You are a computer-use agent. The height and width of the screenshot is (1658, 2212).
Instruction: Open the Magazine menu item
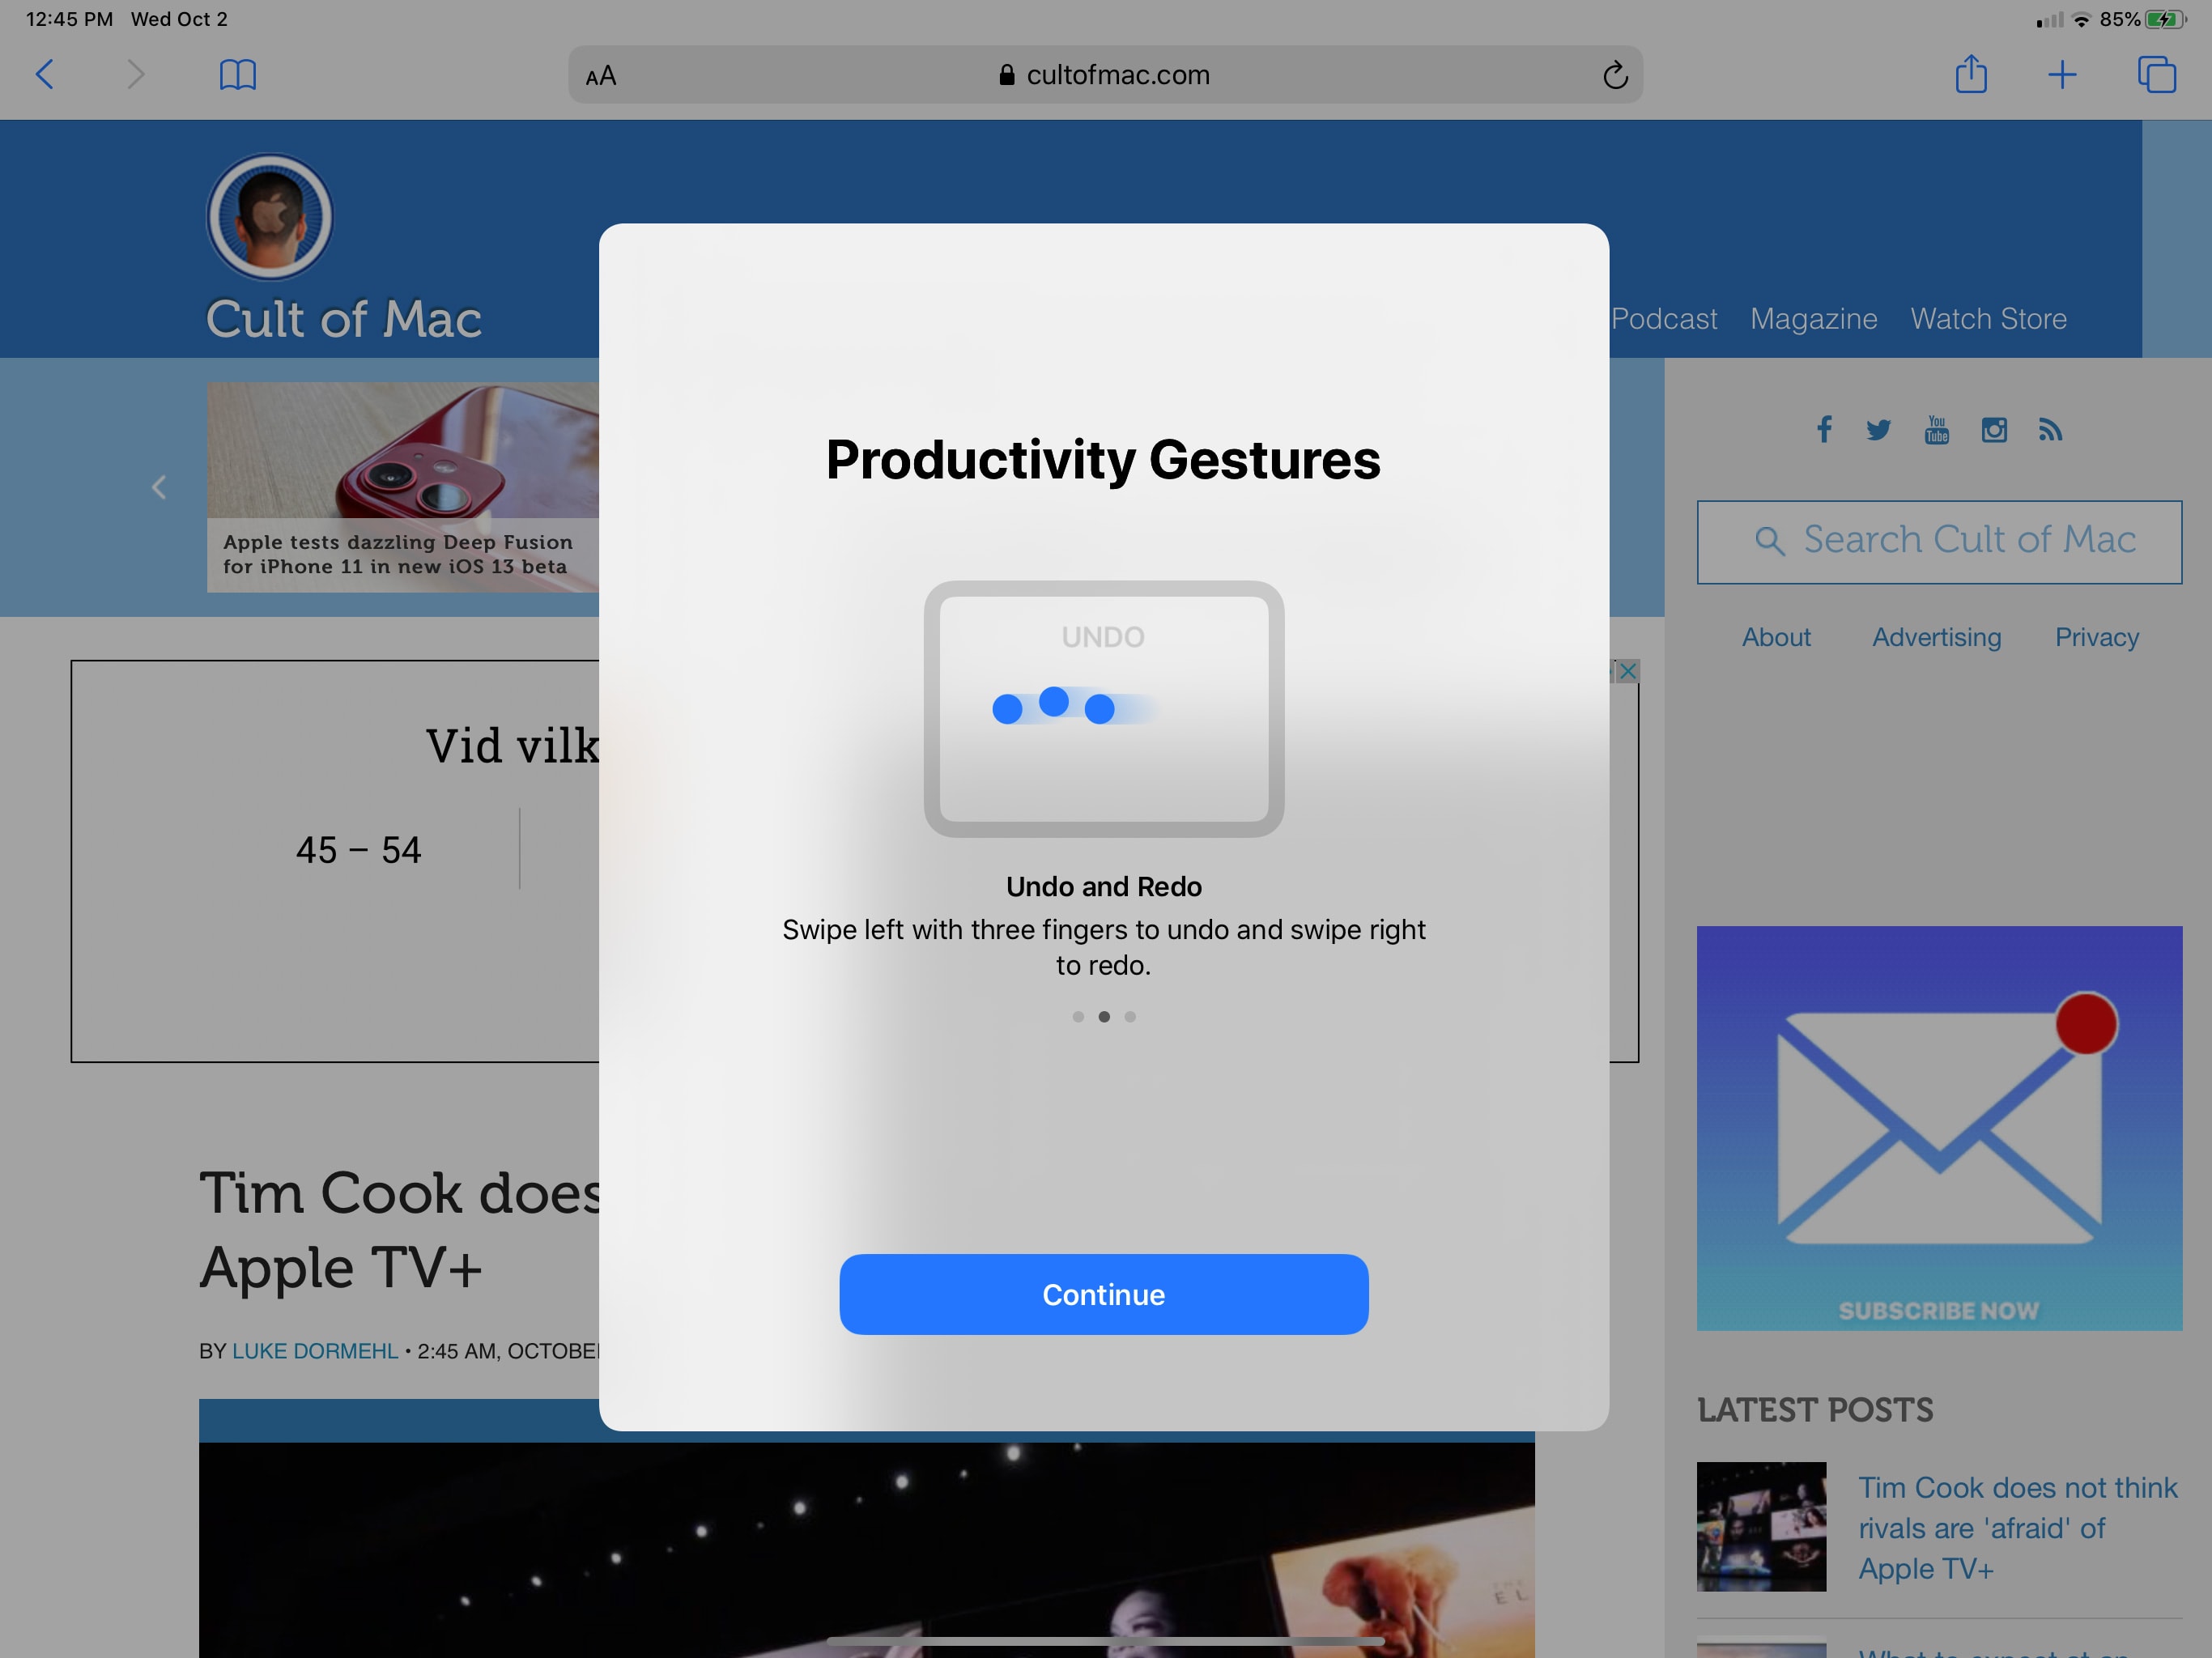point(1813,319)
